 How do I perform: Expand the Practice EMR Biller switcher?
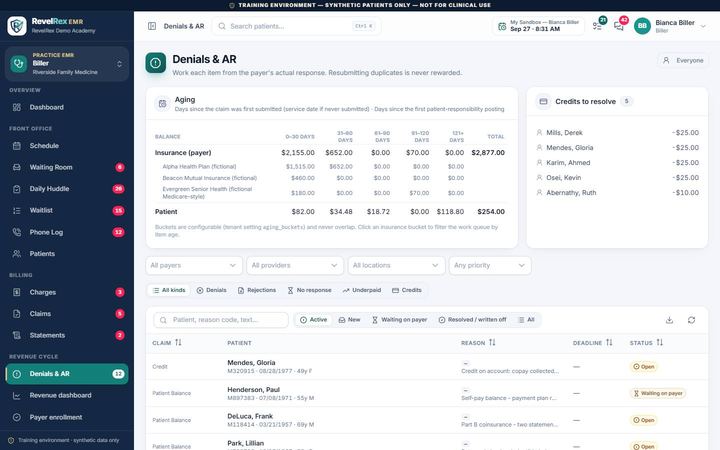[x=67, y=64]
